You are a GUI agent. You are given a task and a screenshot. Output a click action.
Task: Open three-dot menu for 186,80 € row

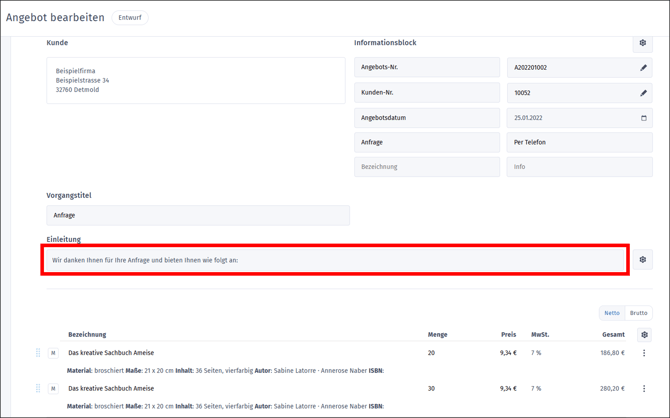coord(644,353)
